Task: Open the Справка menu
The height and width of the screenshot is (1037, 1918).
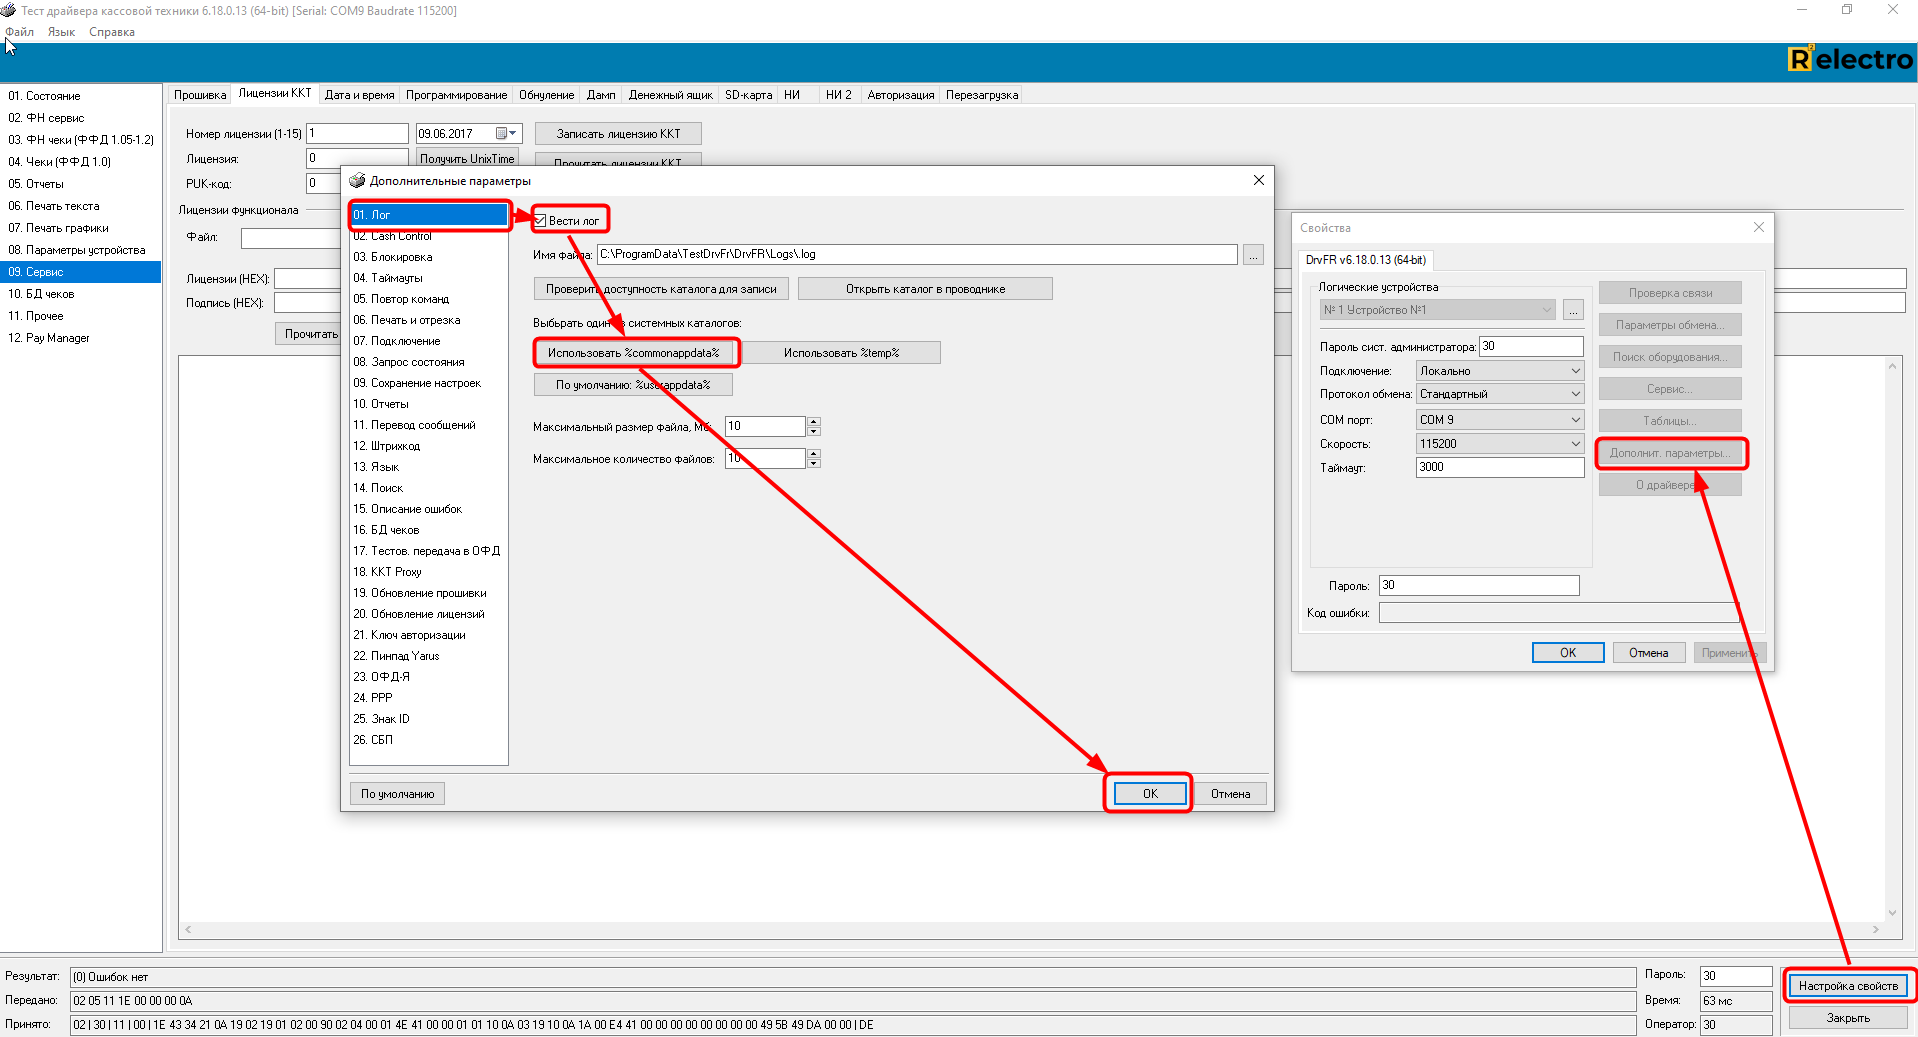Action: pyautogui.click(x=111, y=32)
